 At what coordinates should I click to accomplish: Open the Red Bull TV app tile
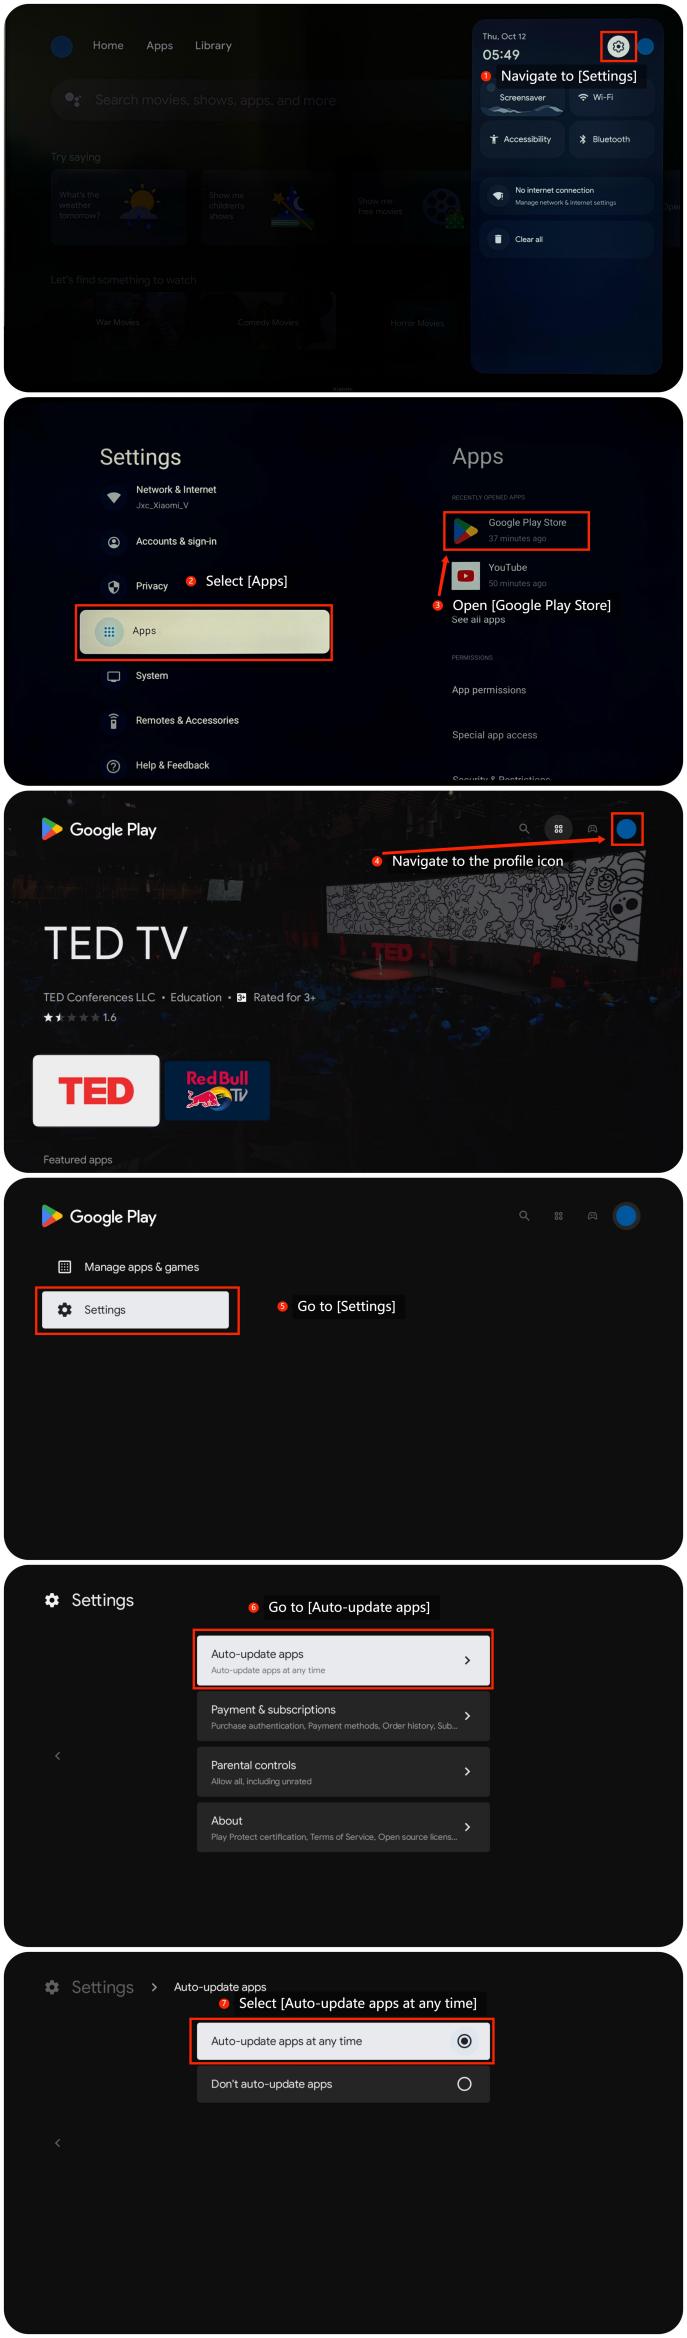click(217, 1090)
